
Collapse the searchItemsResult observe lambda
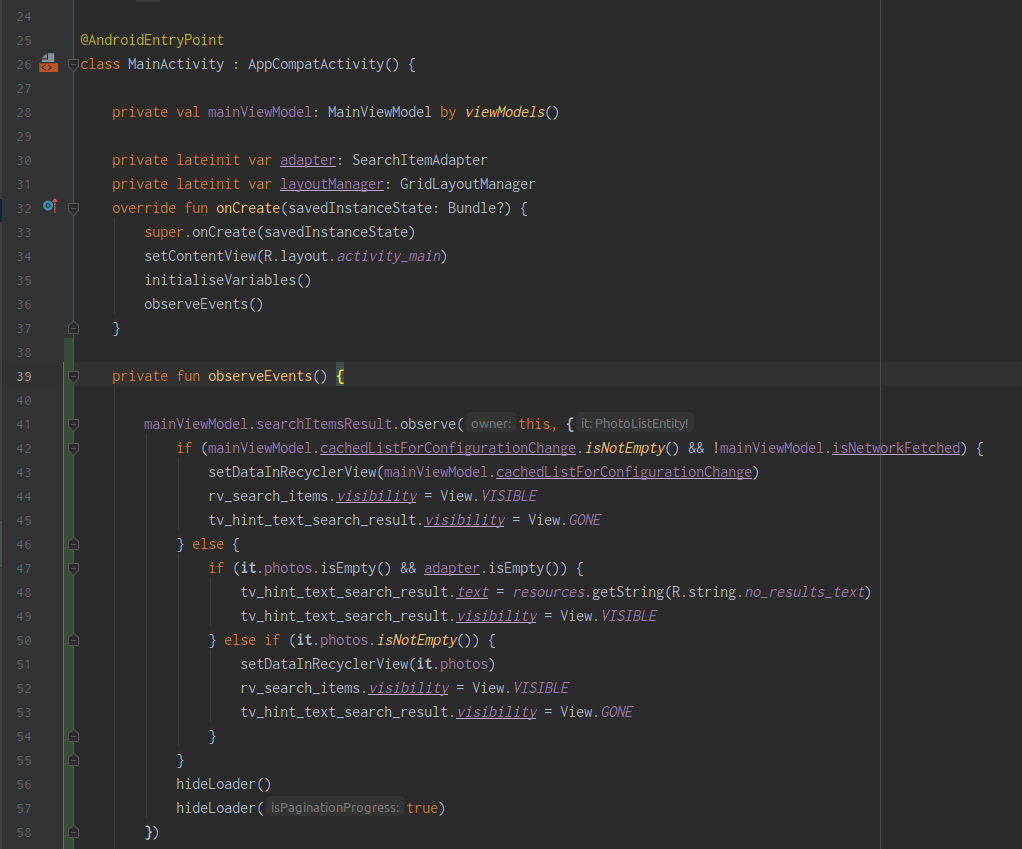click(x=71, y=423)
